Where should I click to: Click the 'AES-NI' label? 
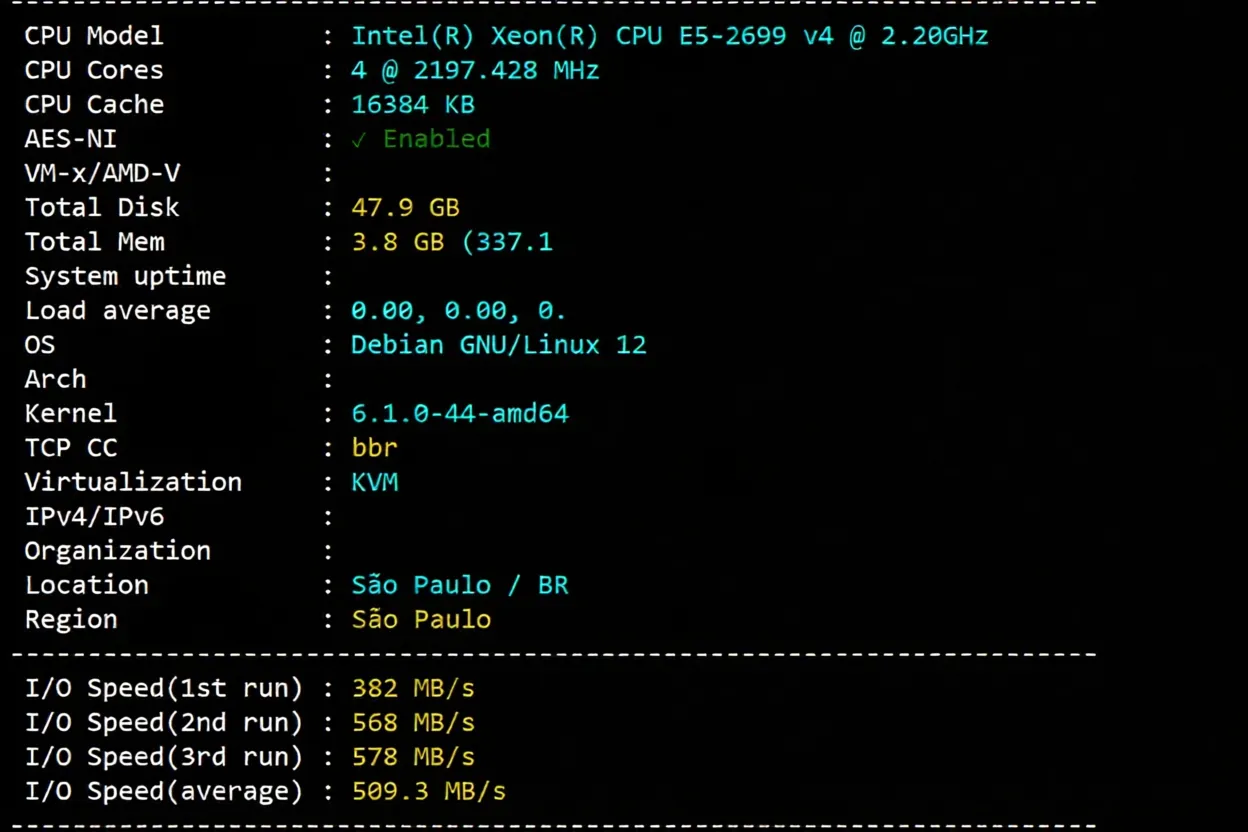pos(71,139)
